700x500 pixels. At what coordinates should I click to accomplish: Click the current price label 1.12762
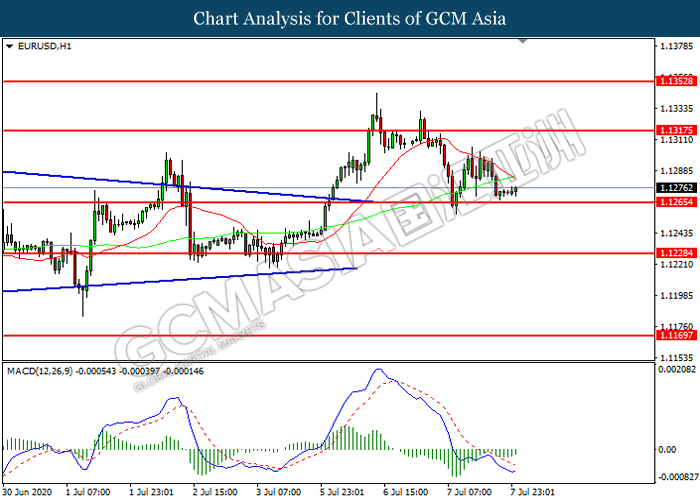tap(677, 188)
